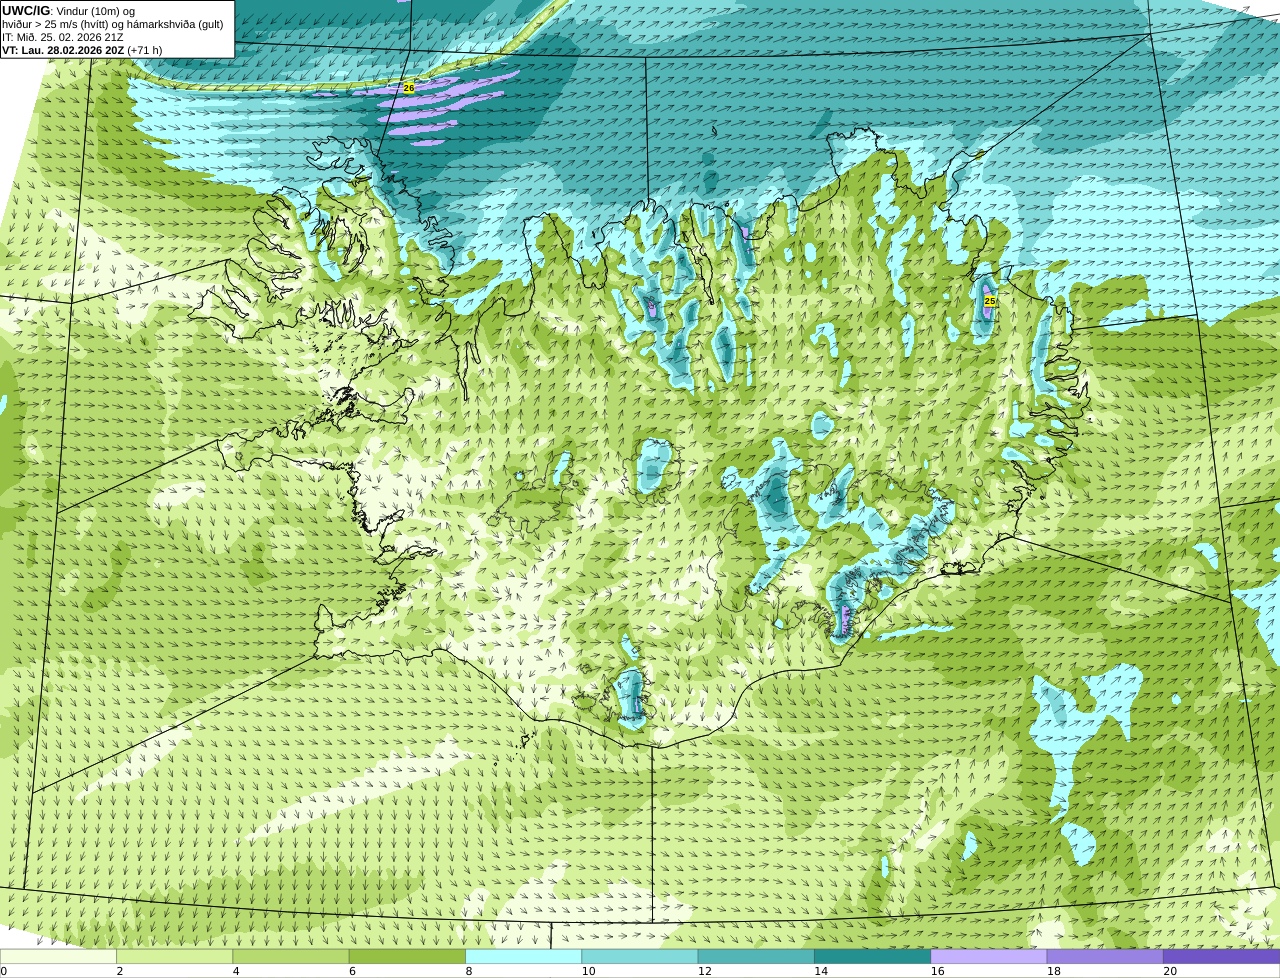This screenshot has height=978, width=1280.
Task: Pick the turquoise 10–12 colorbar segment
Action: point(640,956)
